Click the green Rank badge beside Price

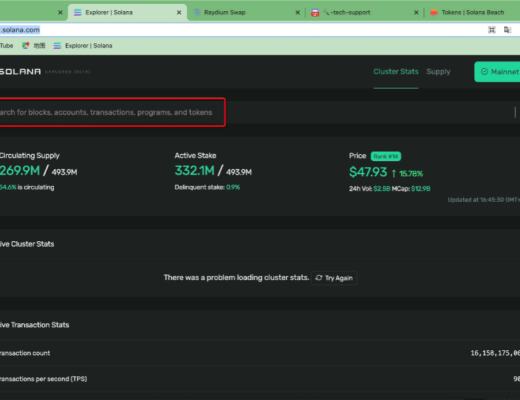coord(386,156)
